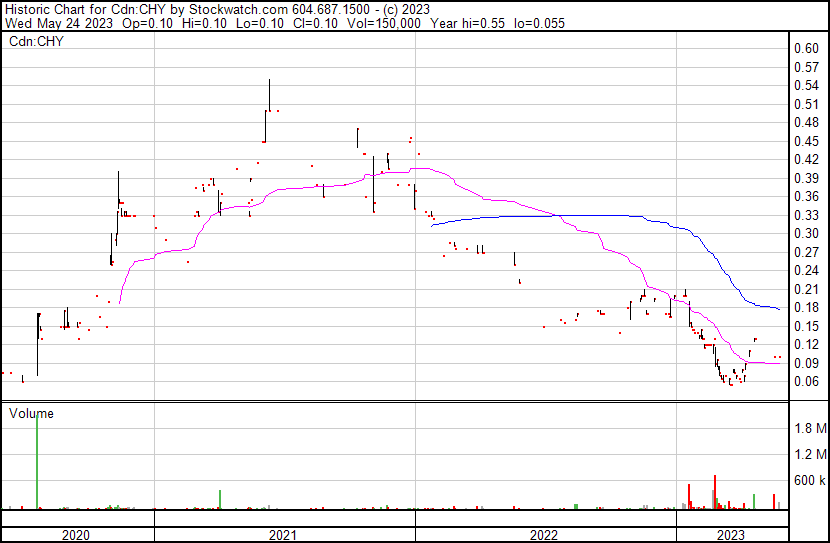
Task: Select the 2022 year label on timeline
Action: [544, 535]
